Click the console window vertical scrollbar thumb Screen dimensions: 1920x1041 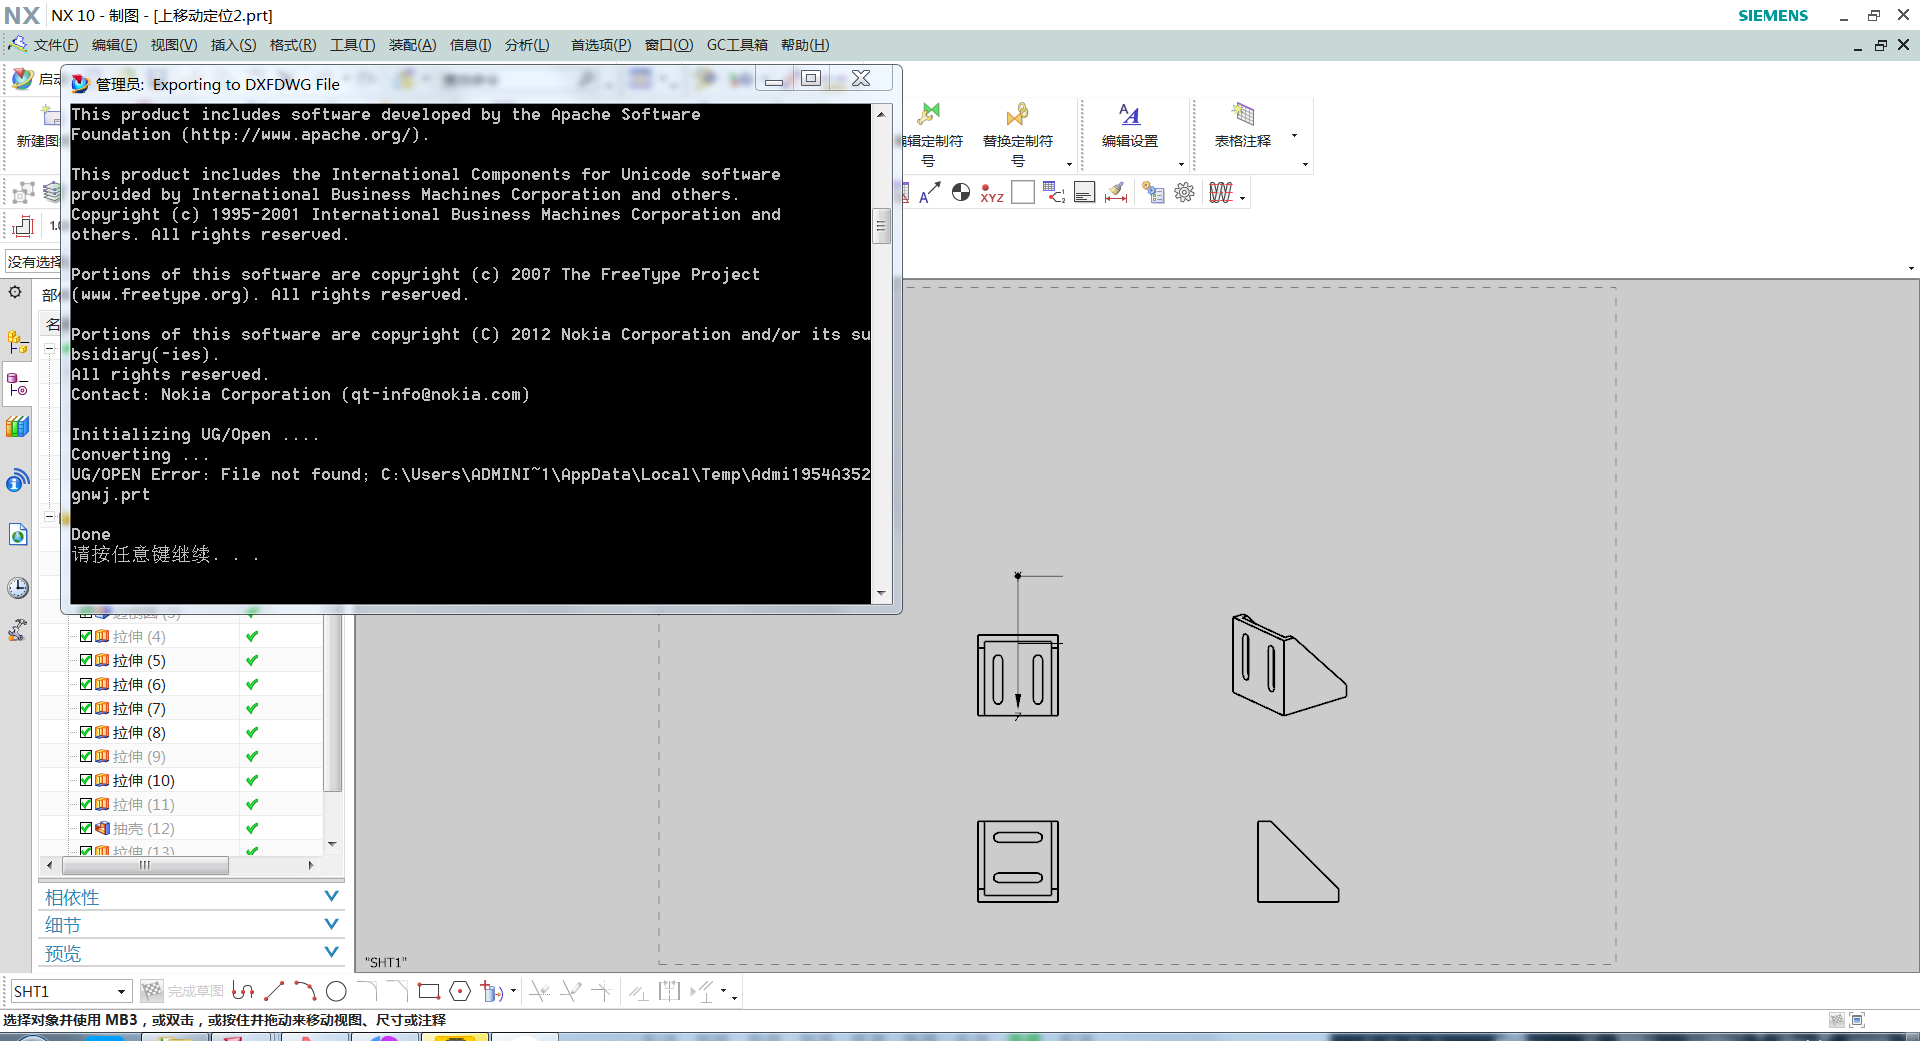coord(881,226)
